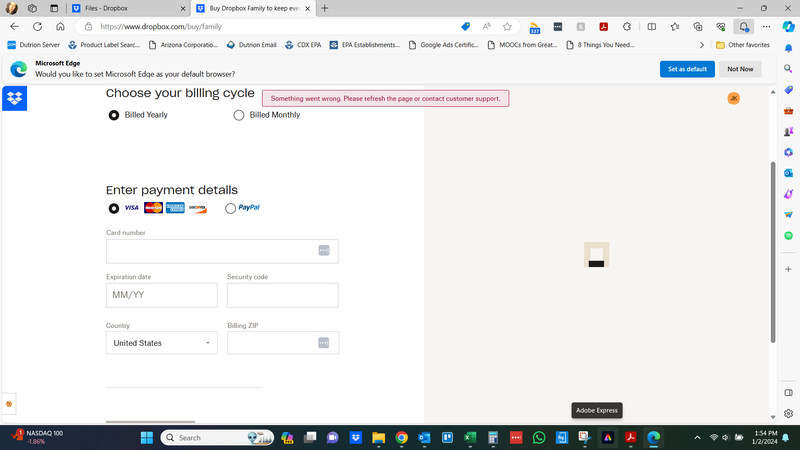Focus the Expiration date field
The image size is (800, 450).
pyautogui.click(x=162, y=295)
